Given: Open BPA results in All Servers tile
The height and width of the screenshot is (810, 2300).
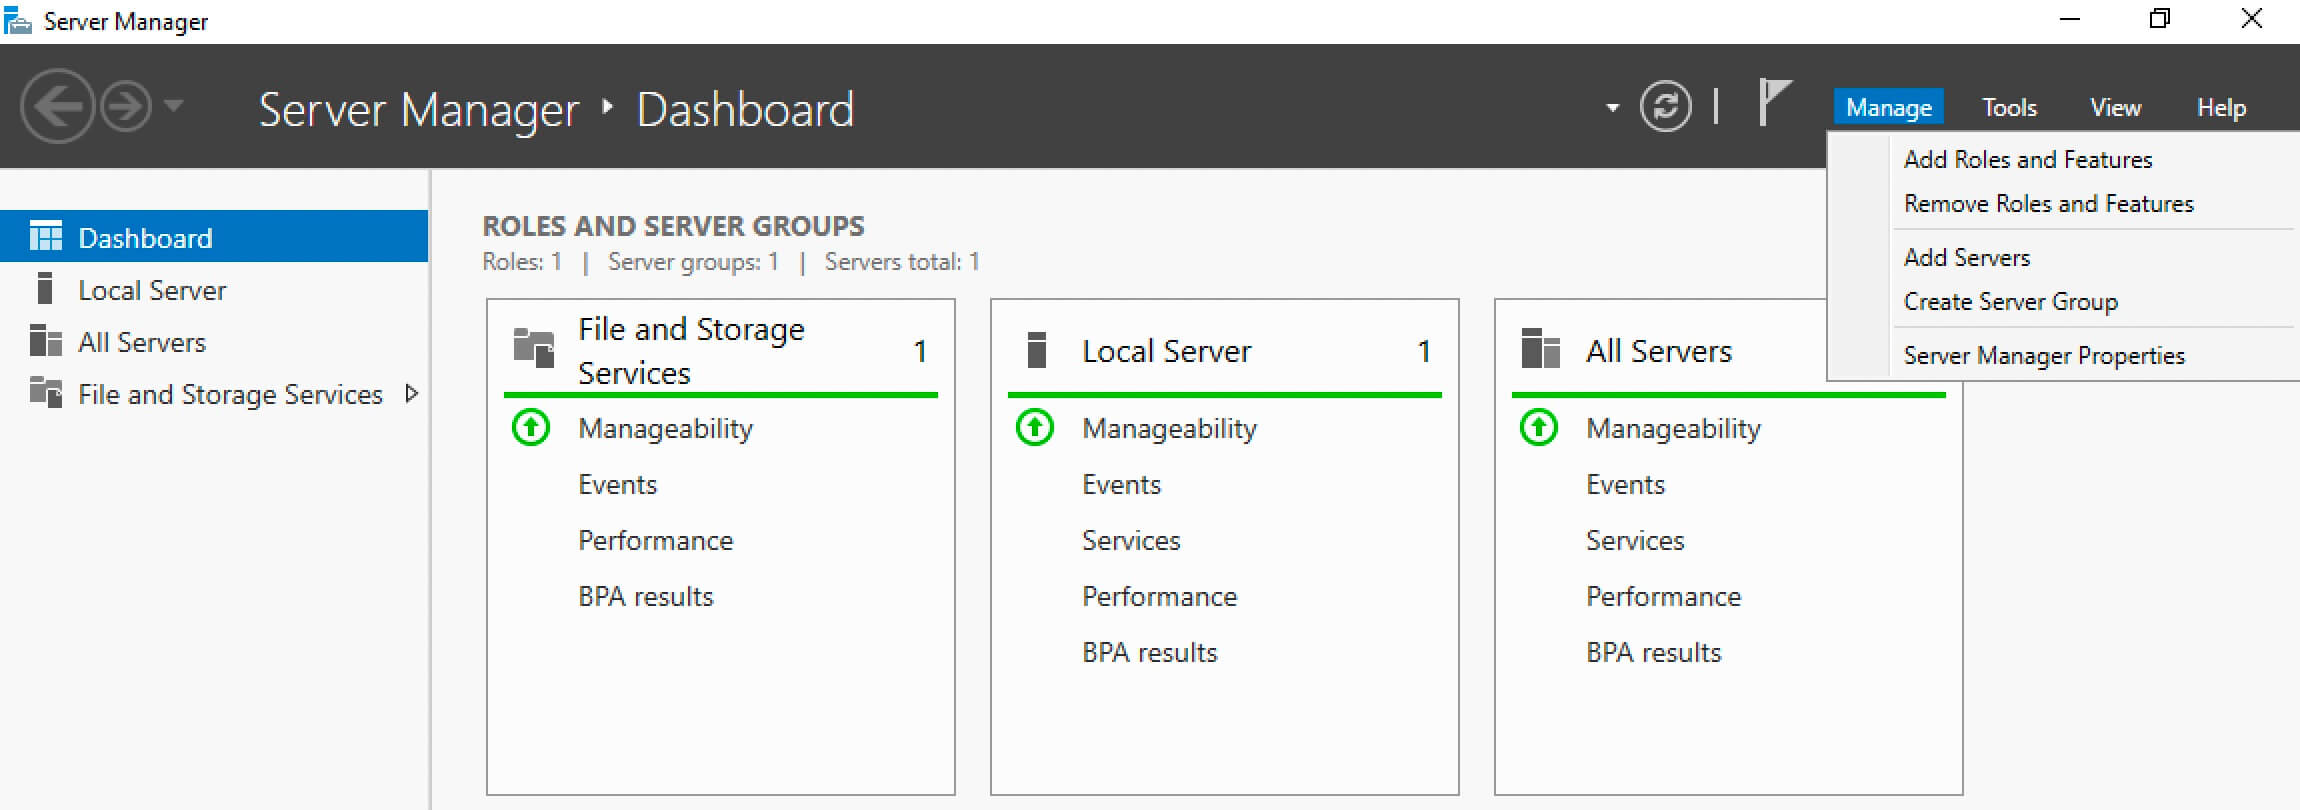Looking at the screenshot, I should pyautogui.click(x=1653, y=653).
